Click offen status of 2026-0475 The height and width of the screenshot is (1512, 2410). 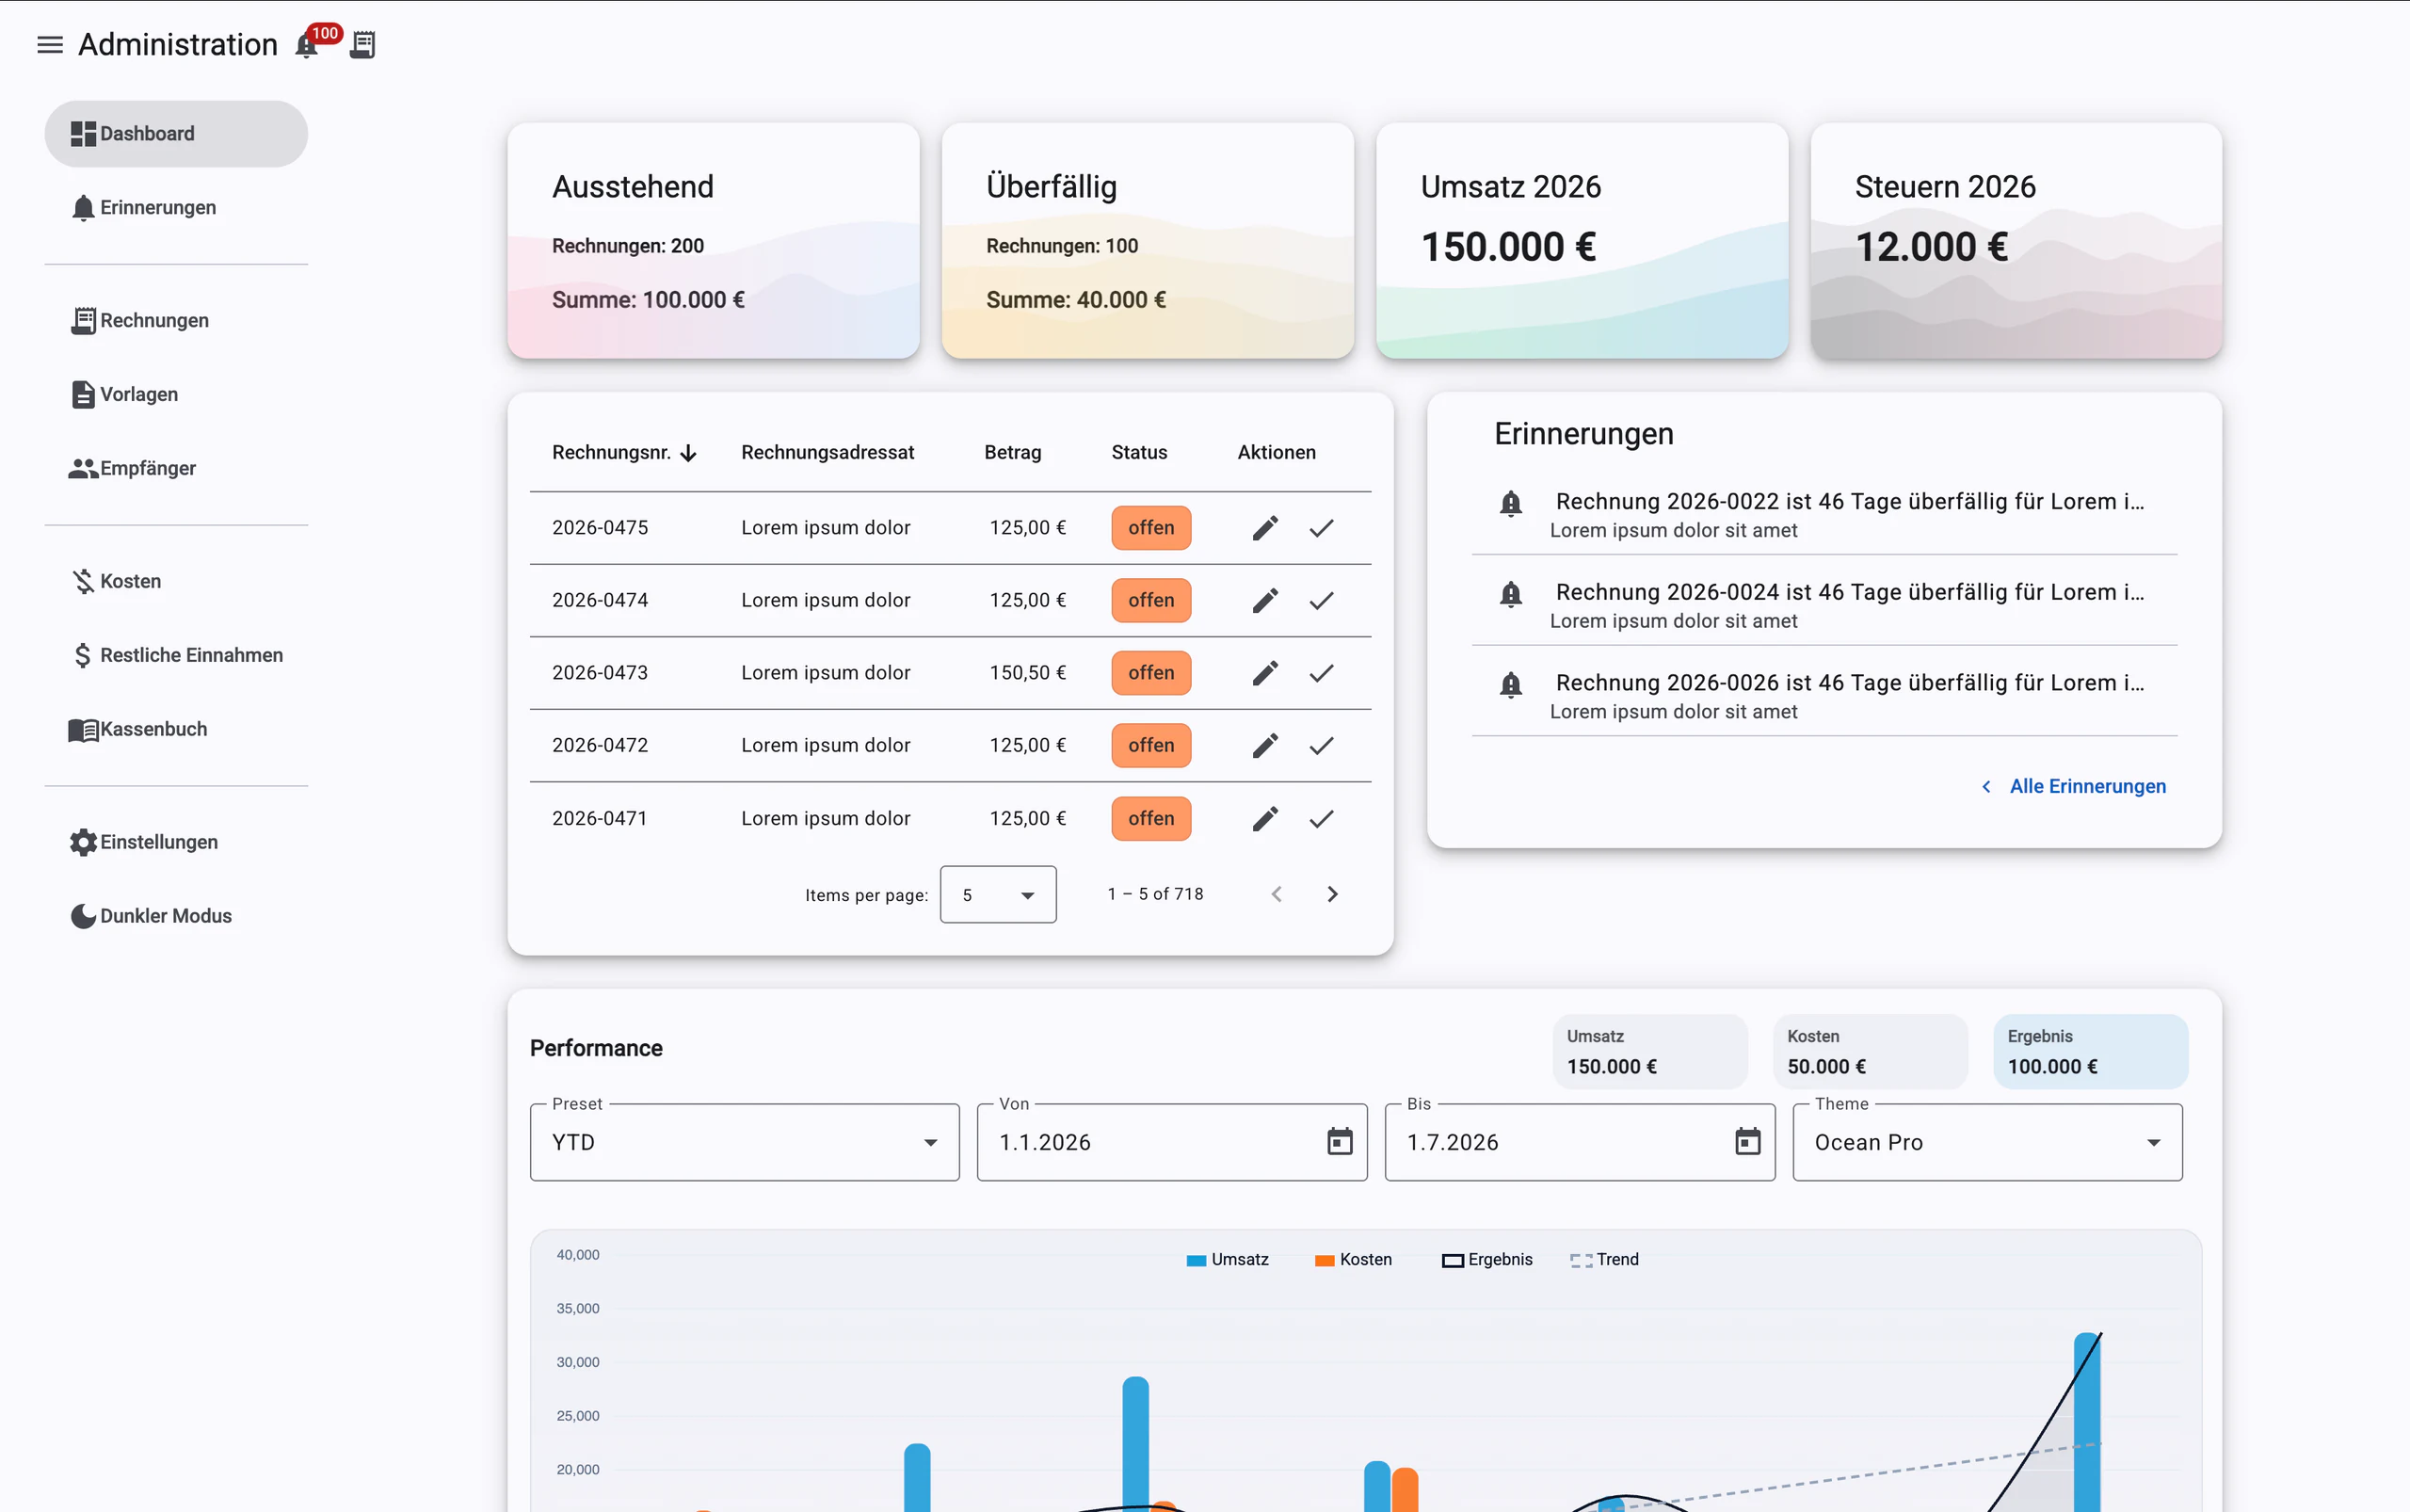[1151, 528]
